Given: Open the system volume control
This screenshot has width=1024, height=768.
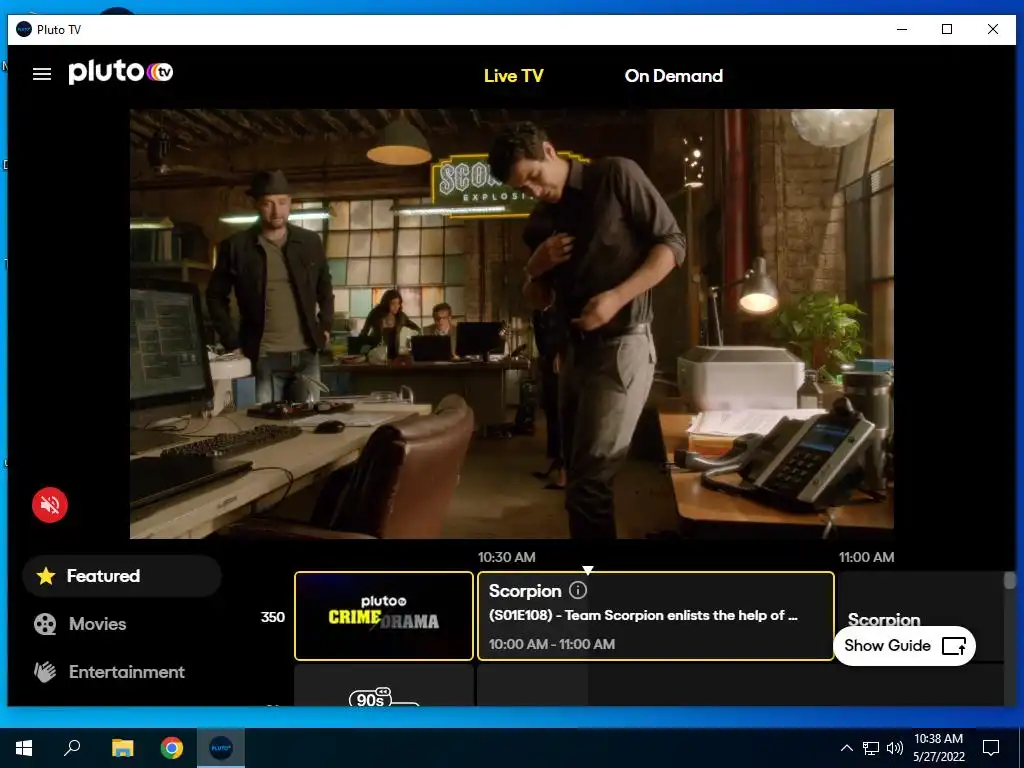Looking at the screenshot, I should [895, 748].
